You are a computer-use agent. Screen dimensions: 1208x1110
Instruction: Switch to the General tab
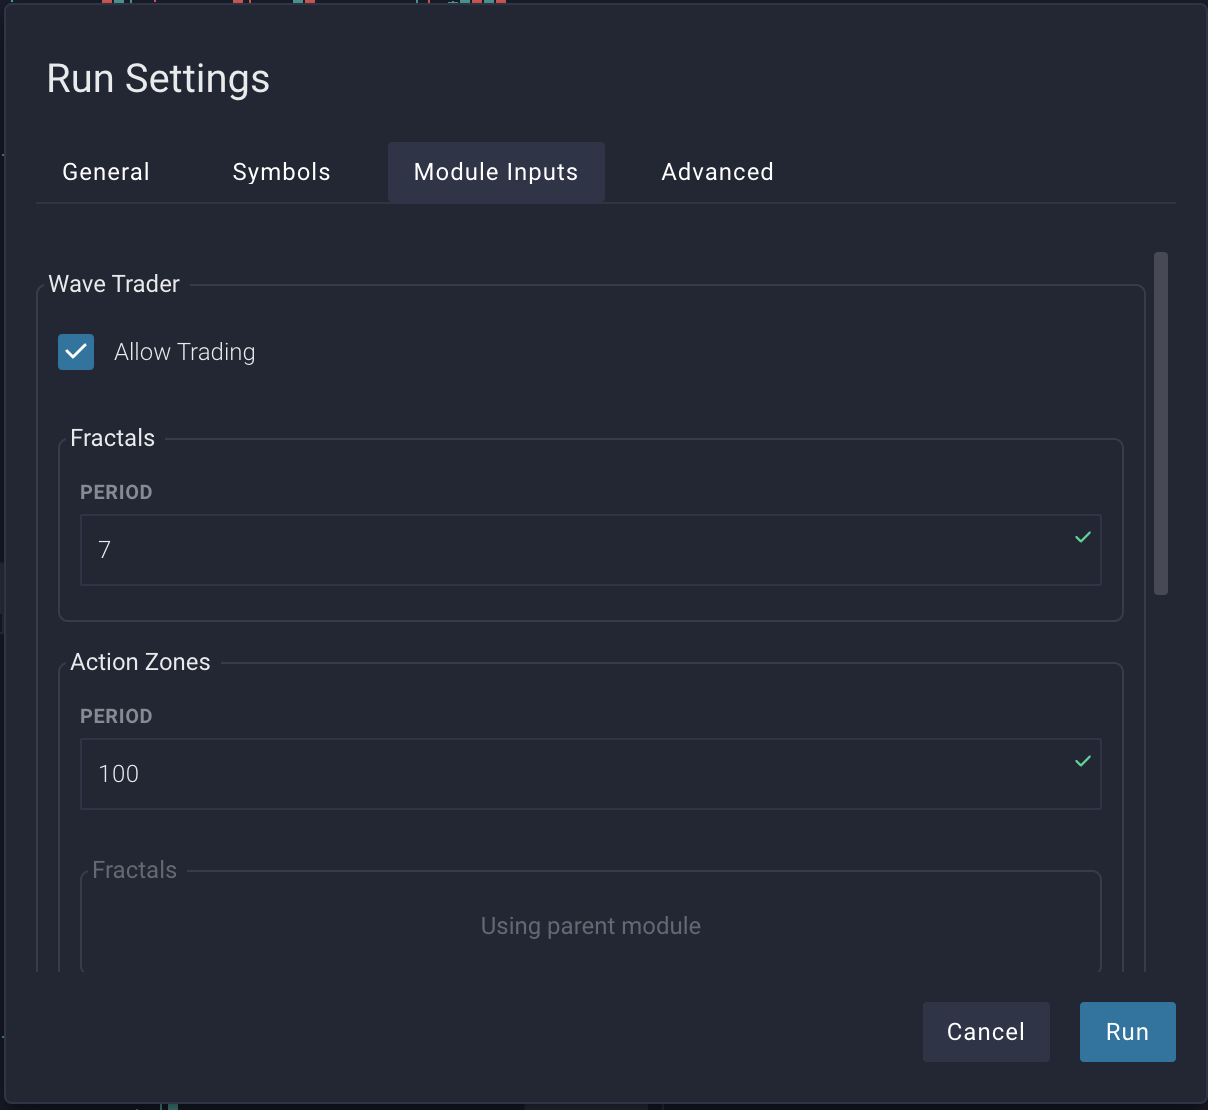click(x=106, y=172)
